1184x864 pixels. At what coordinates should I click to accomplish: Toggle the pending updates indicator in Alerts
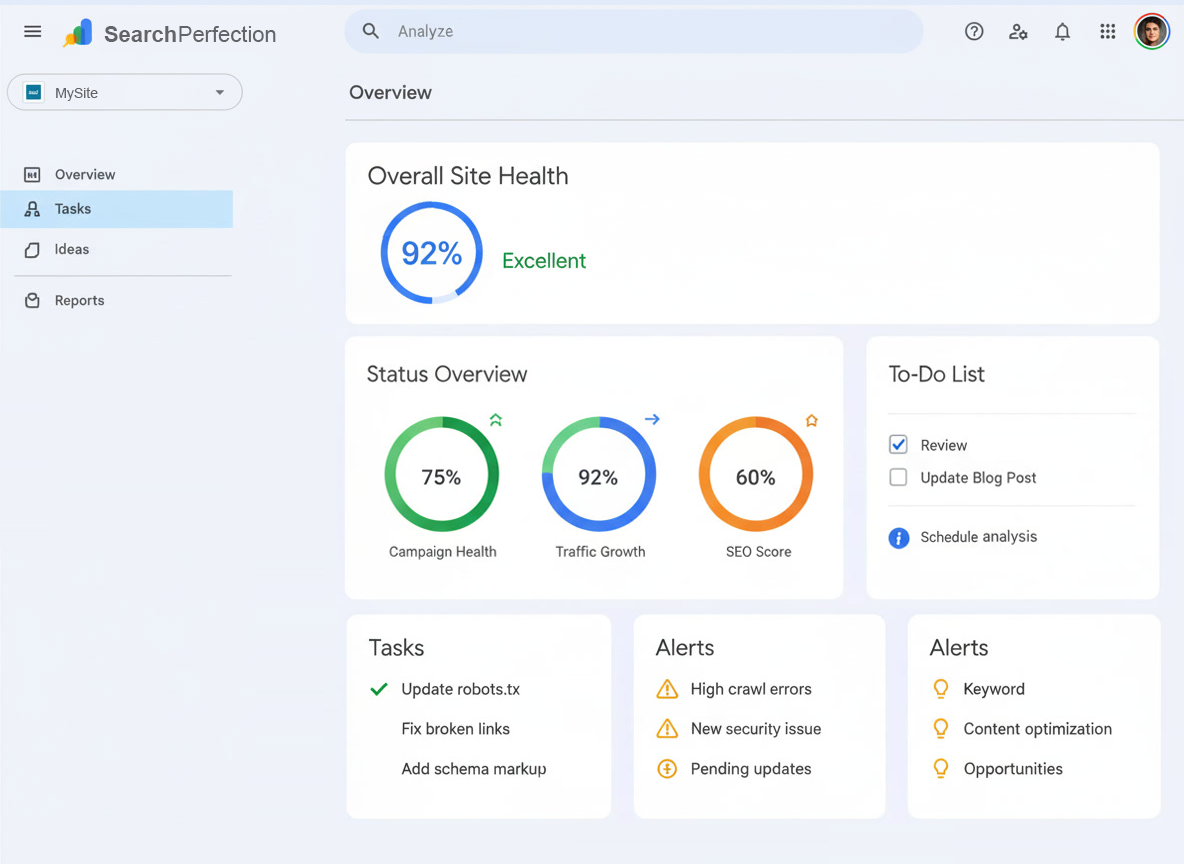coord(666,769)
